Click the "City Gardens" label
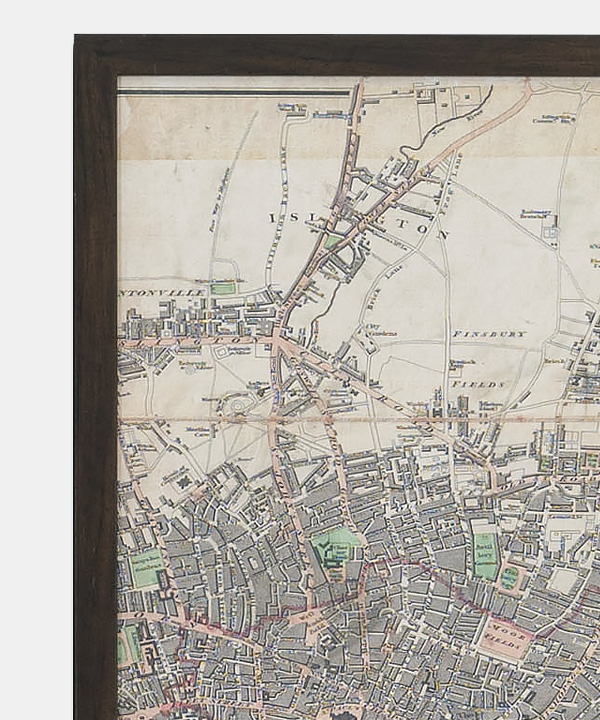 click(381, 331)
